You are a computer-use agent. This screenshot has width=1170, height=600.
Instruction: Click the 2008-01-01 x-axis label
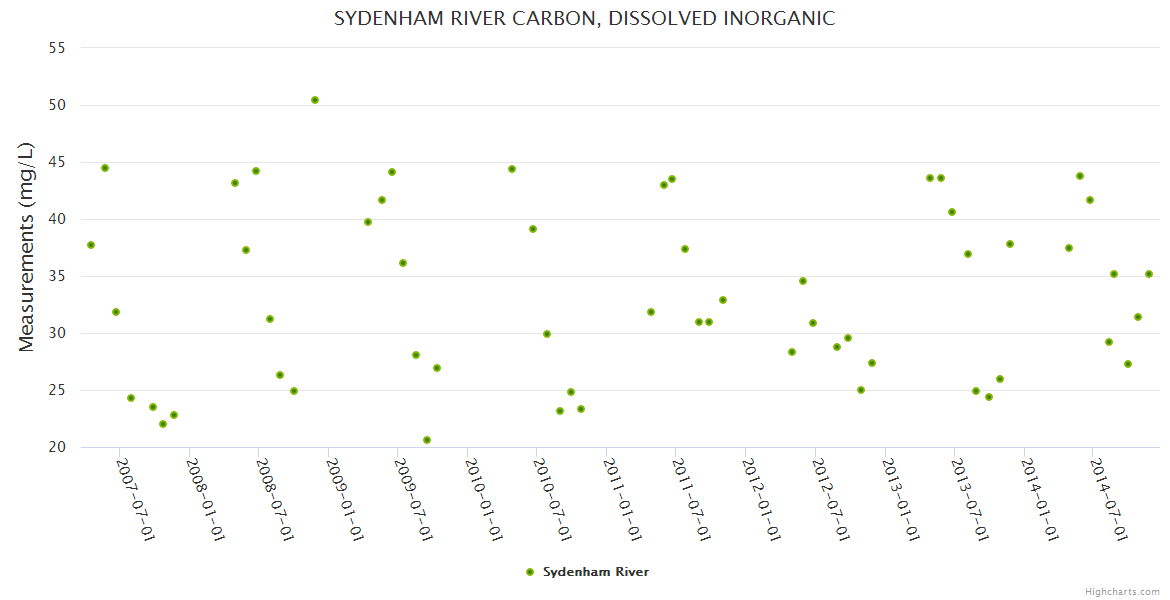point(204,499)
